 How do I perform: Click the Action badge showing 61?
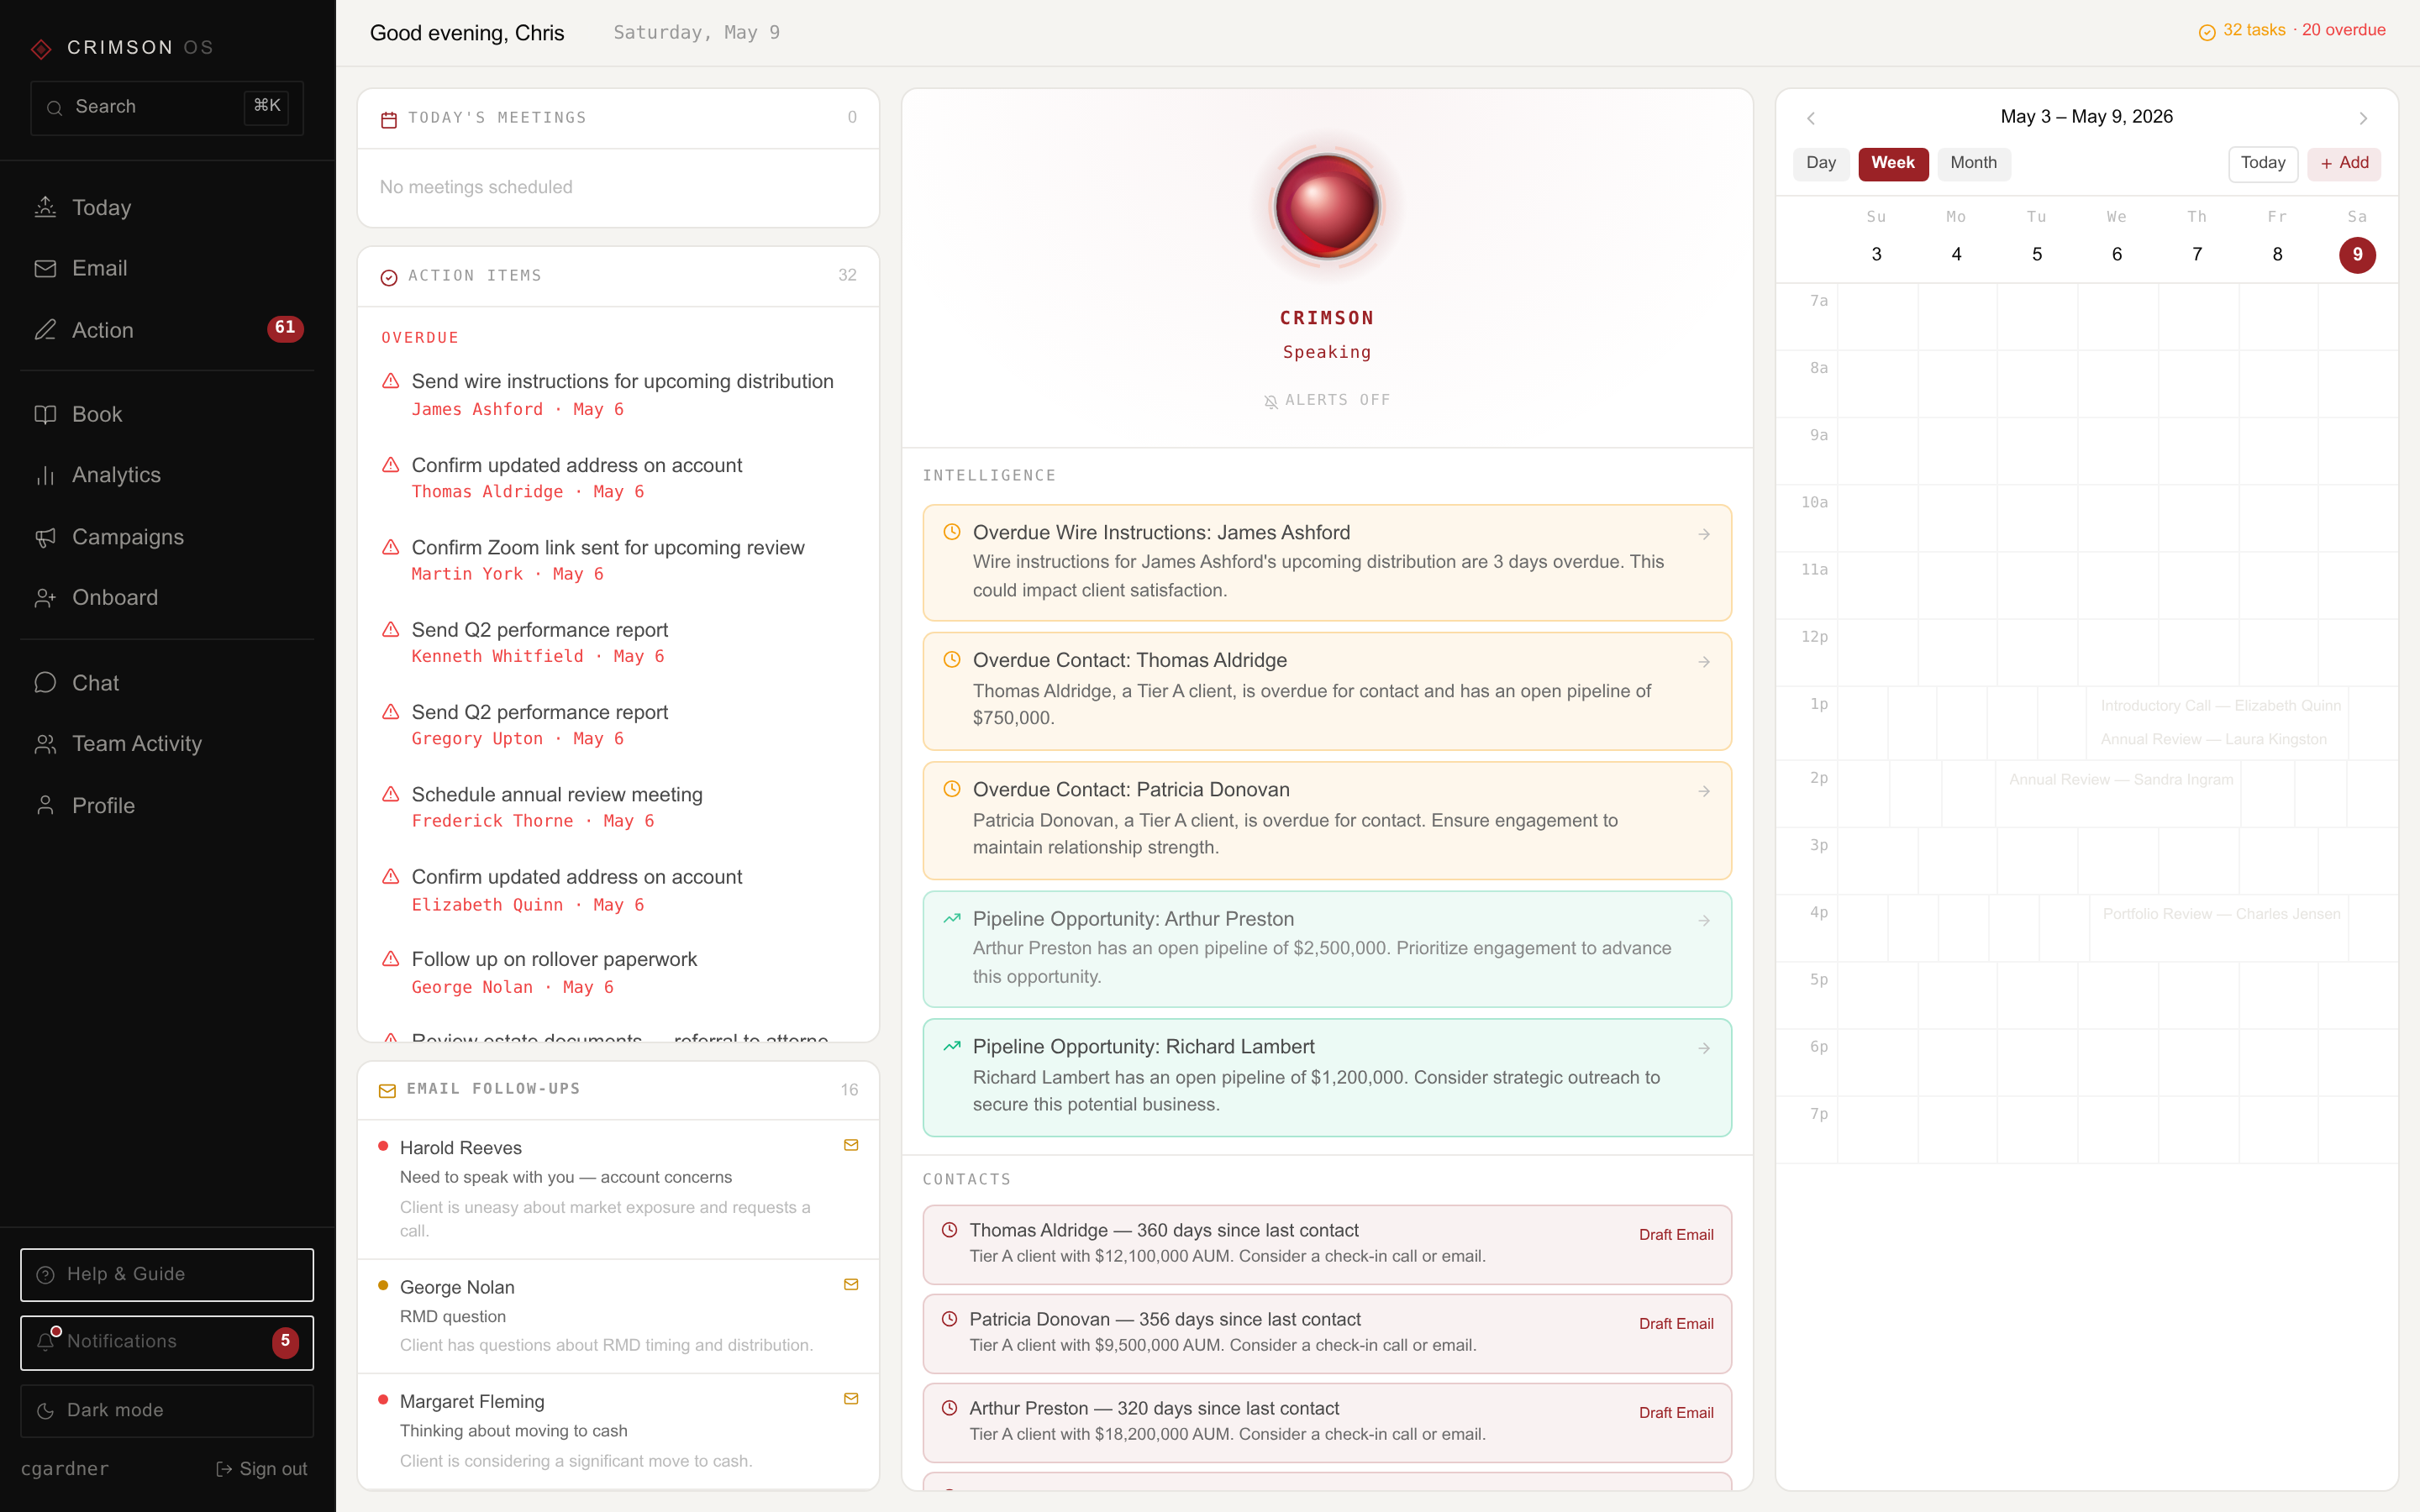[x=285, y=328]
